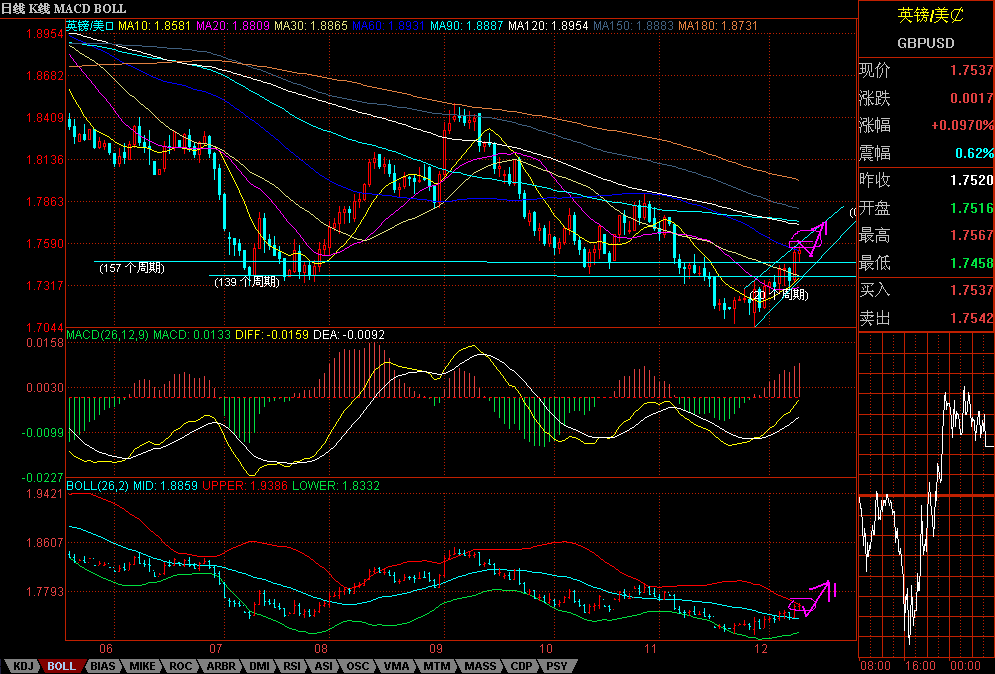Click the (20 个周期) annotation label
The height and width of the screenshot is (674, 995).
pyautogui.click(x=779, y=294)
